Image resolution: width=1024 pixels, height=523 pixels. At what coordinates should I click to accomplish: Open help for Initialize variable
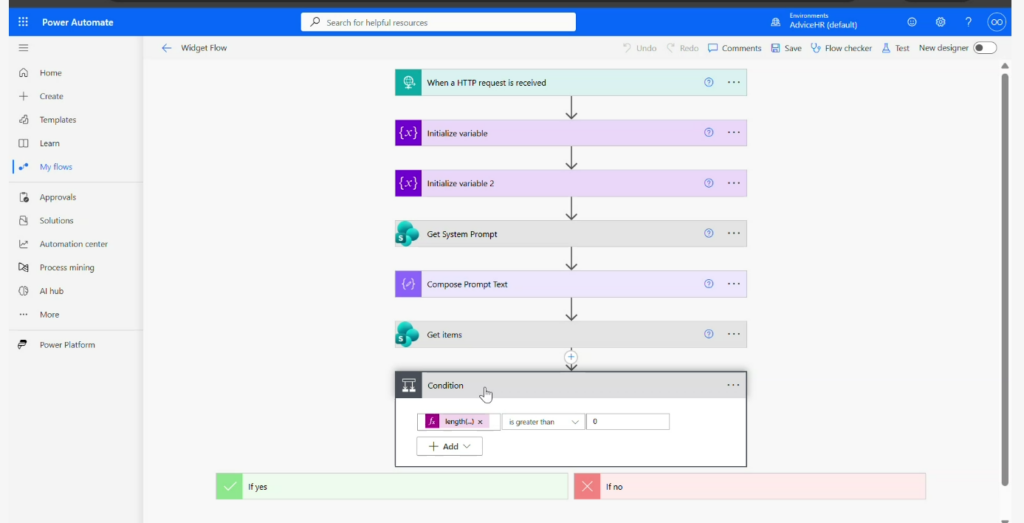click(x=709, y=133)
